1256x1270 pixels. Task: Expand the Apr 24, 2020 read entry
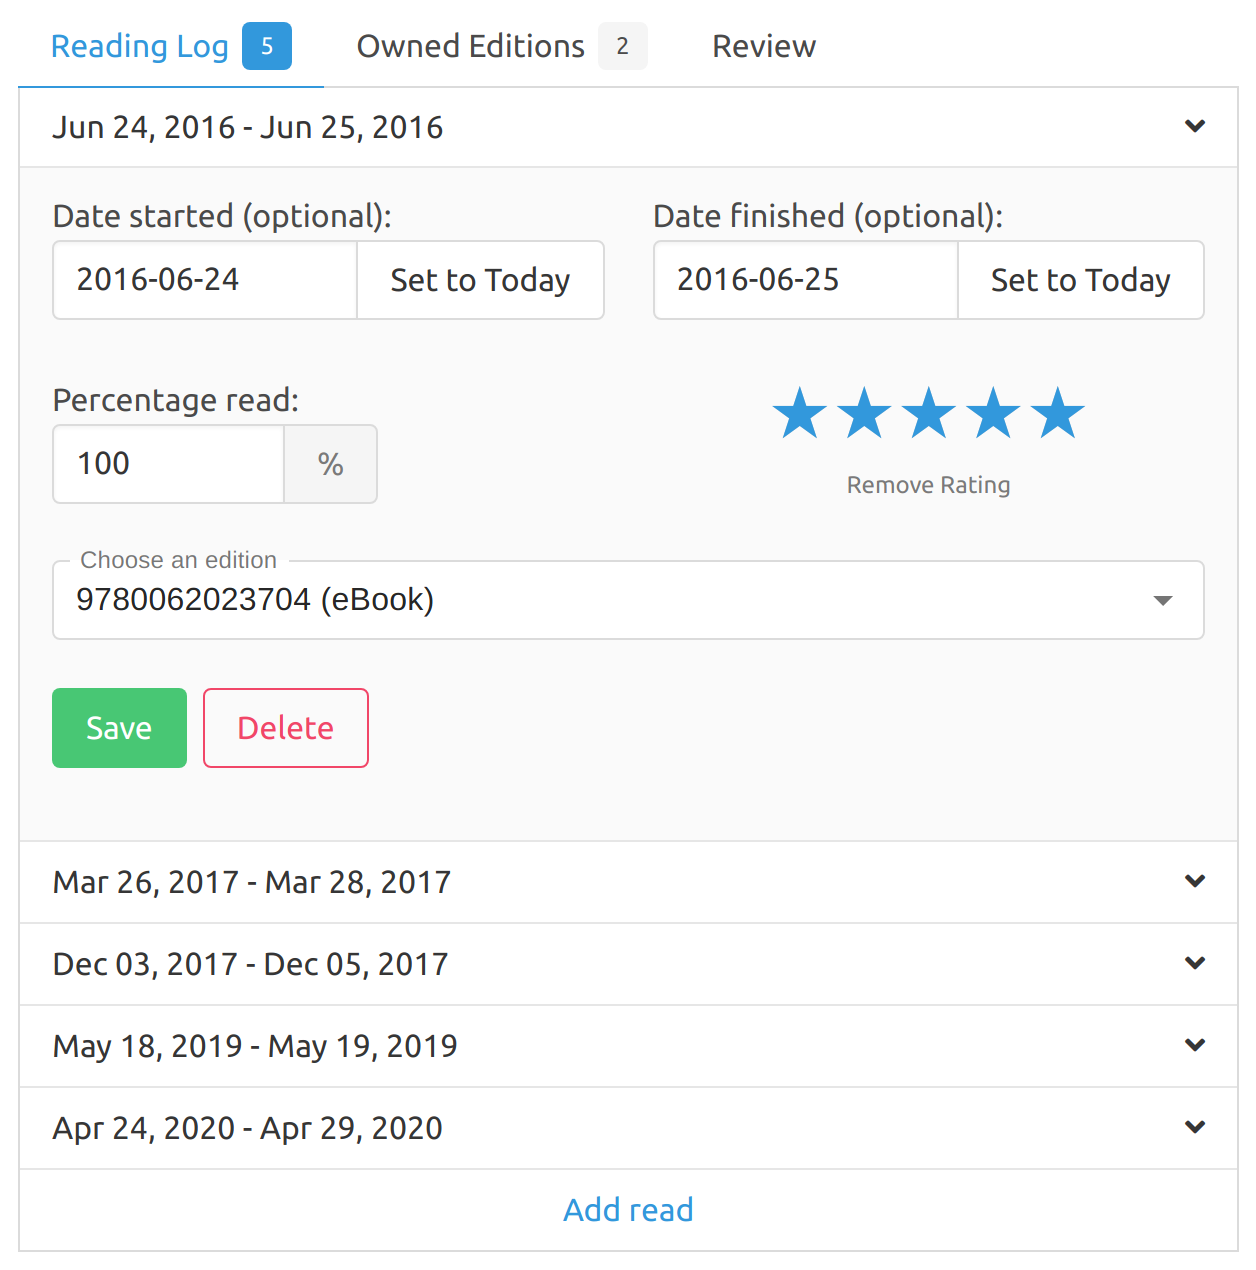(1194, 1128)
